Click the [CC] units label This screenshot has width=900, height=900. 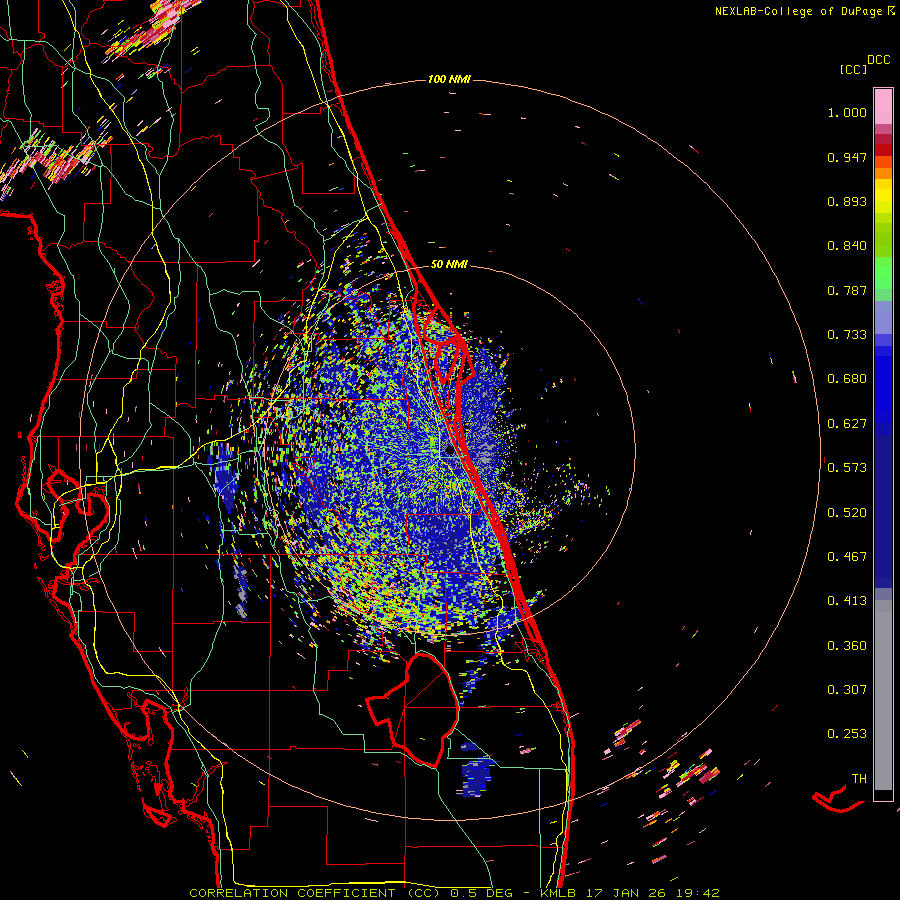[853, 69]
